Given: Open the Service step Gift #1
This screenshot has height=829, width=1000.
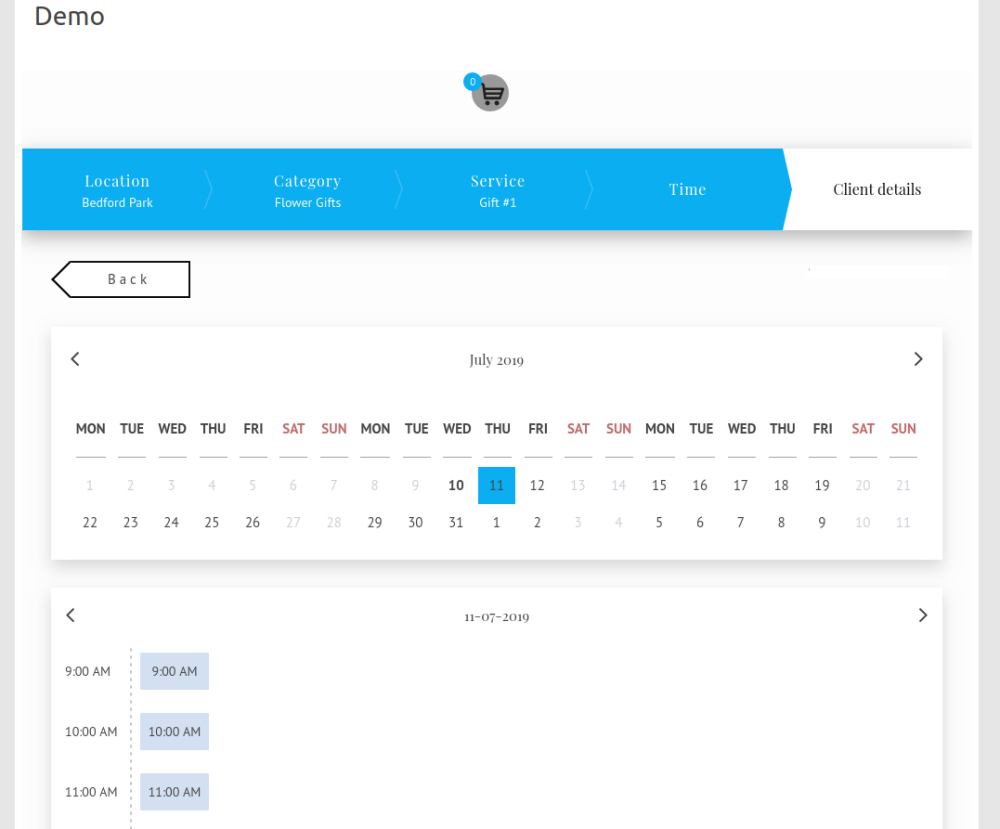Looking at the screenshot, I should click(497, 190).
